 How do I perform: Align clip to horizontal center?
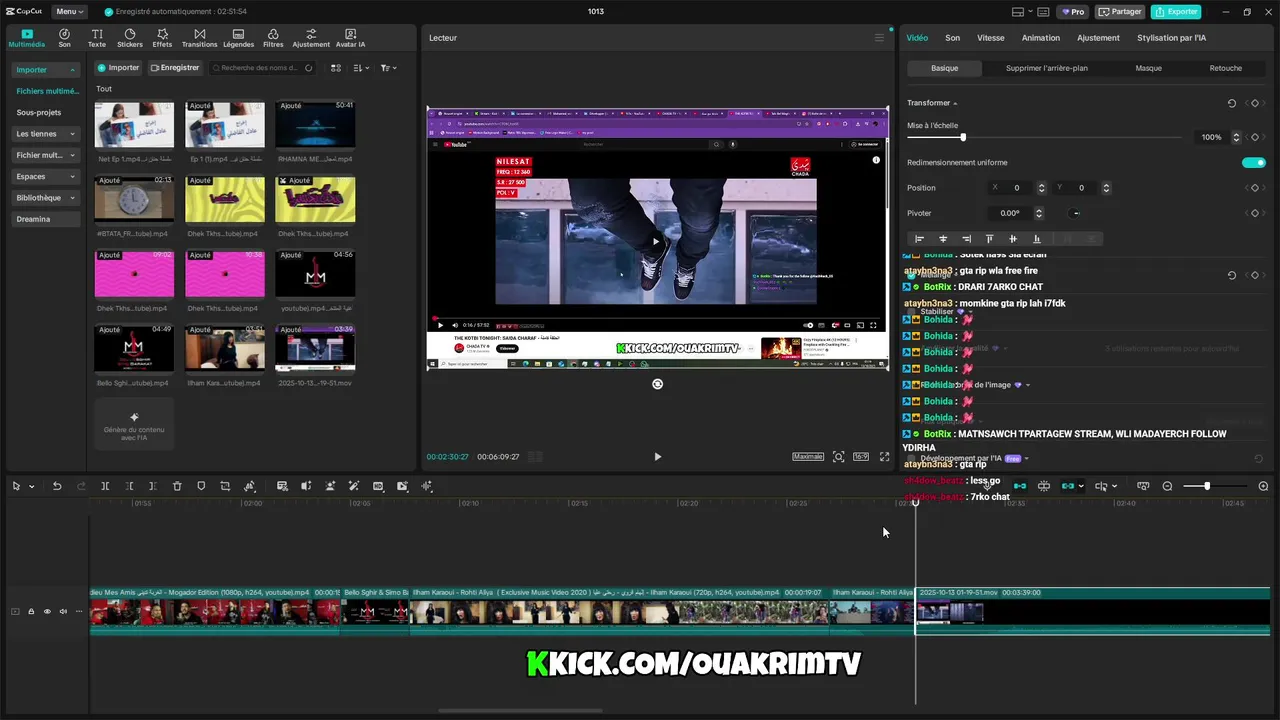click(x=943, y=239)
